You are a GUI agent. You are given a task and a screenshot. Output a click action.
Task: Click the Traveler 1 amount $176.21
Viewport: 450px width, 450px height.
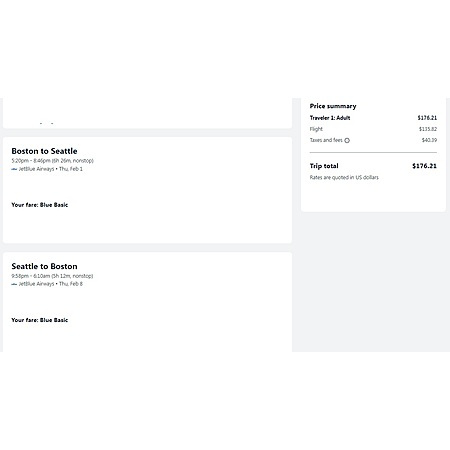[427, 118]
